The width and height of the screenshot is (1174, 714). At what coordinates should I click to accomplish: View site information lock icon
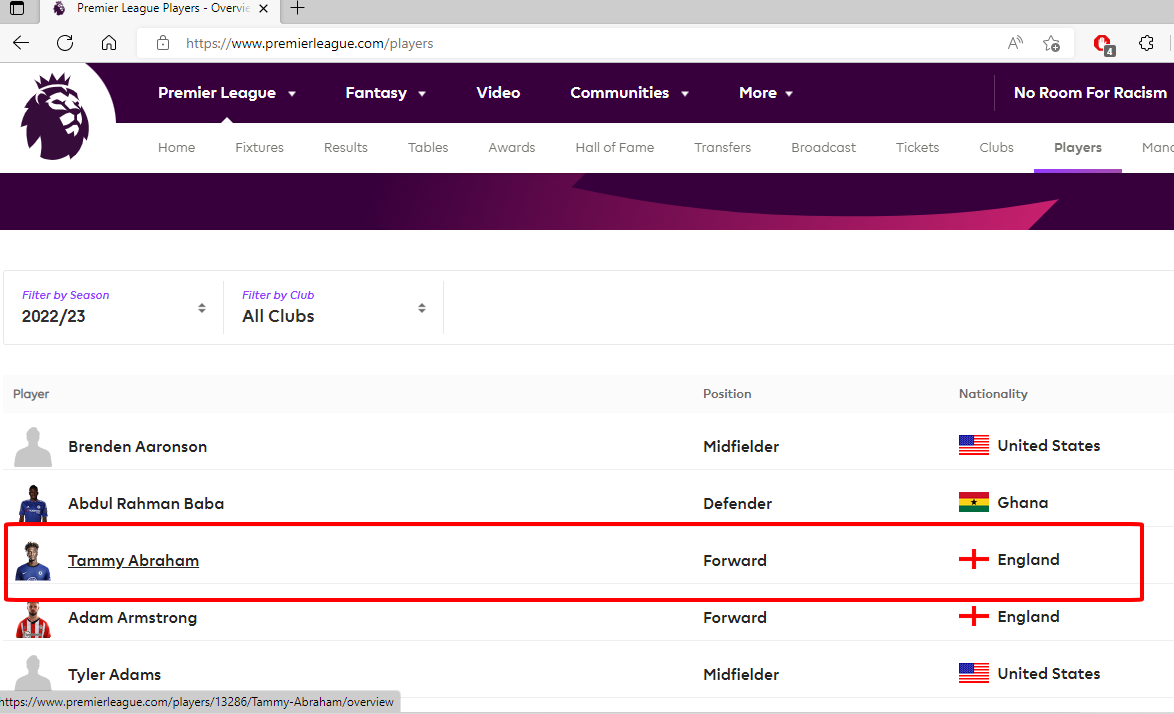pos(162,43)
